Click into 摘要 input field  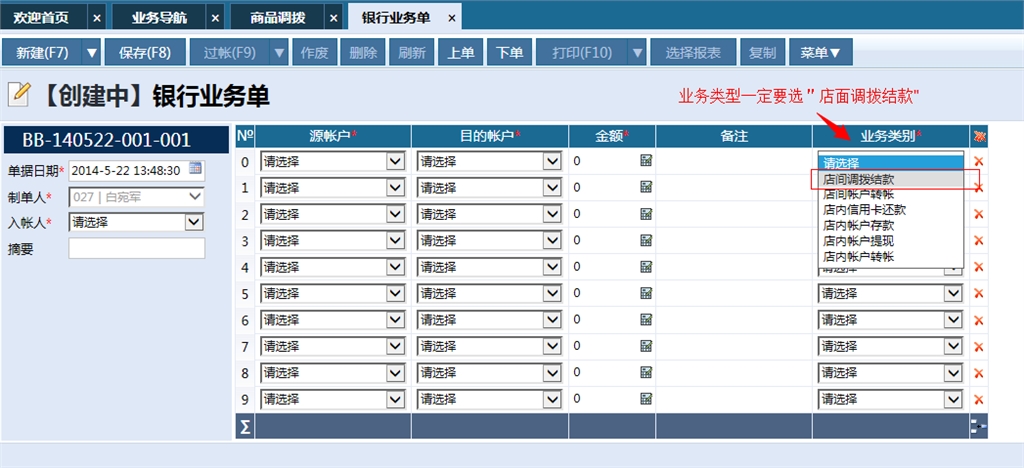click(x=136, y=248)
